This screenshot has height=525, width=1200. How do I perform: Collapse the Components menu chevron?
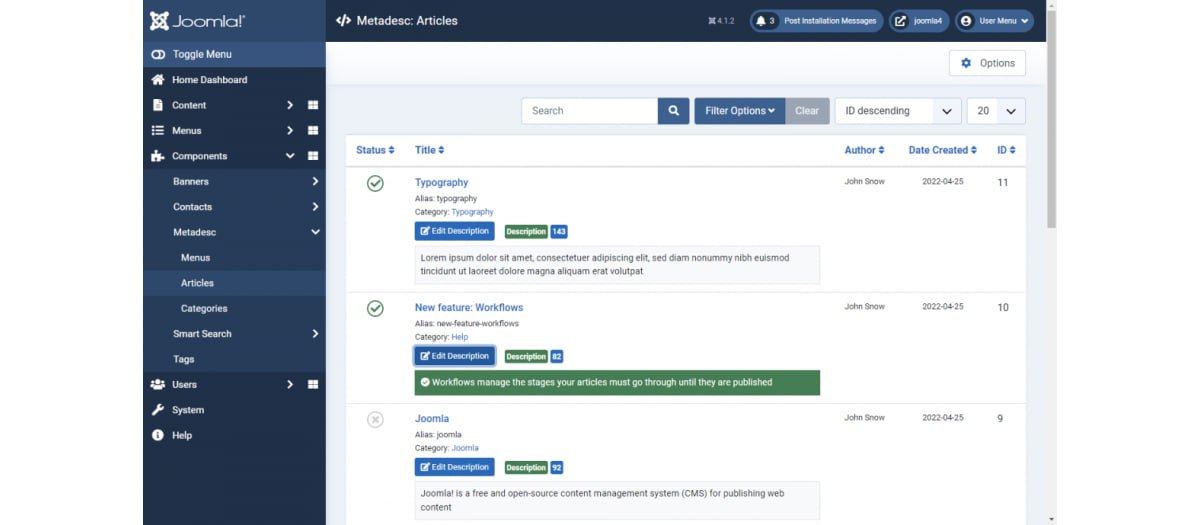(x=290, y=156)
